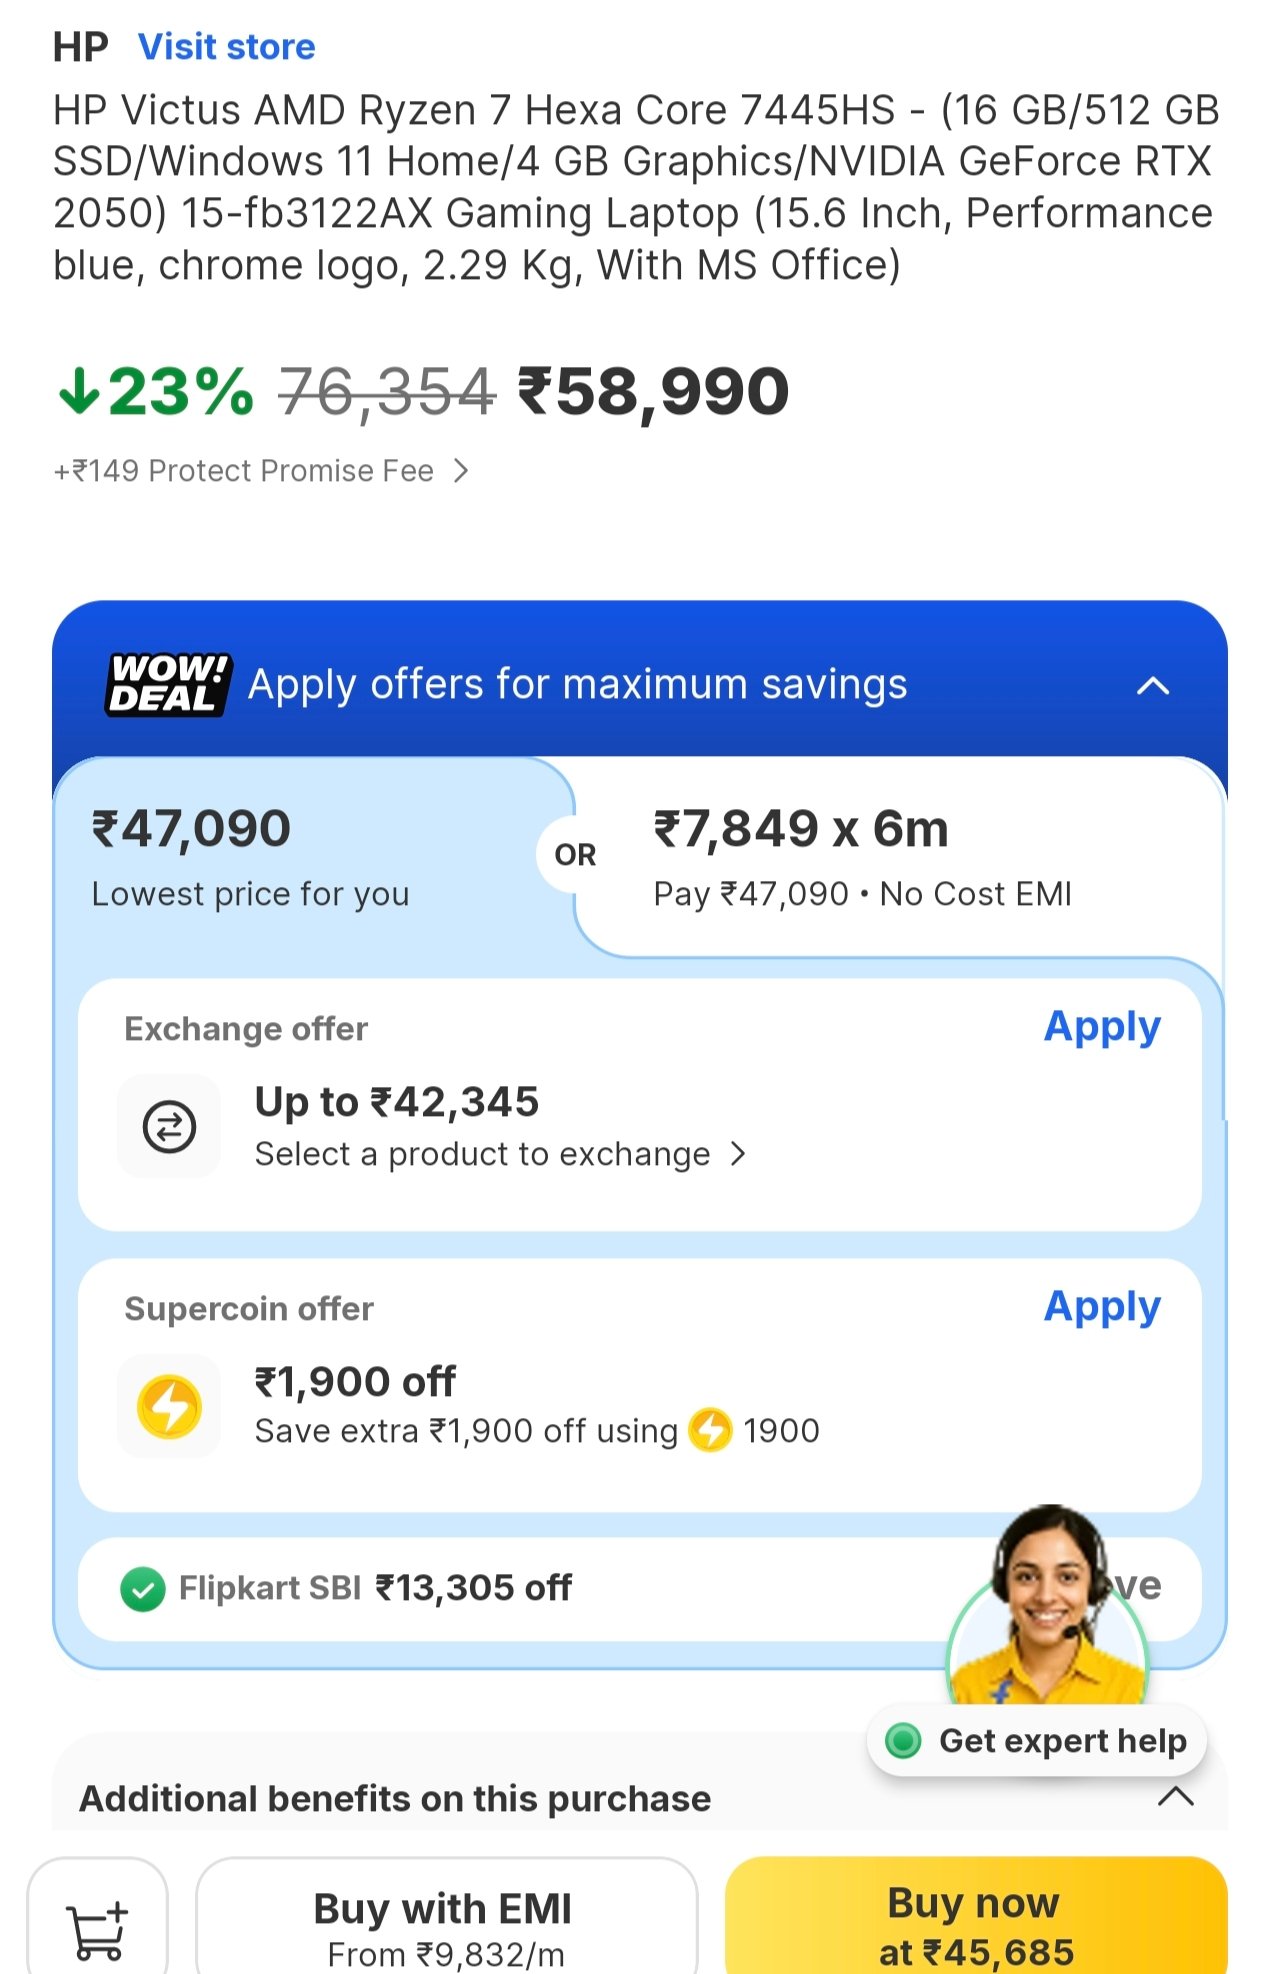Tap the green price drop arrow
1280x1974 pixels.
(x=79, y=391)
